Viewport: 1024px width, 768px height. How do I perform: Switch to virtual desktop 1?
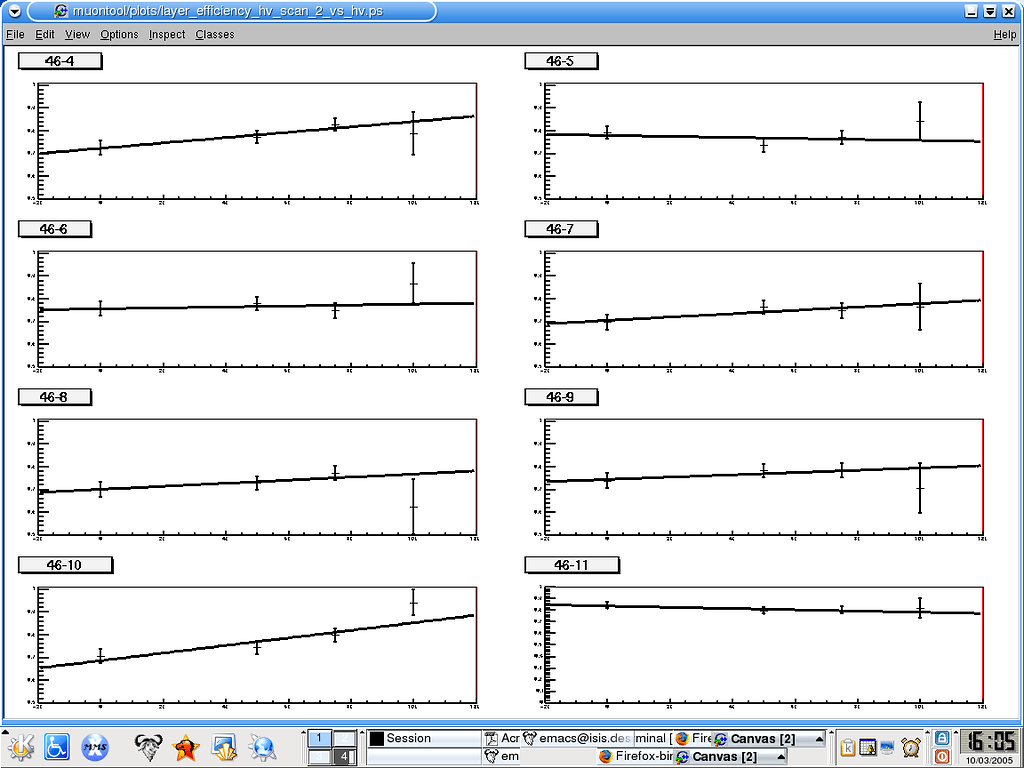click(319, 738)
